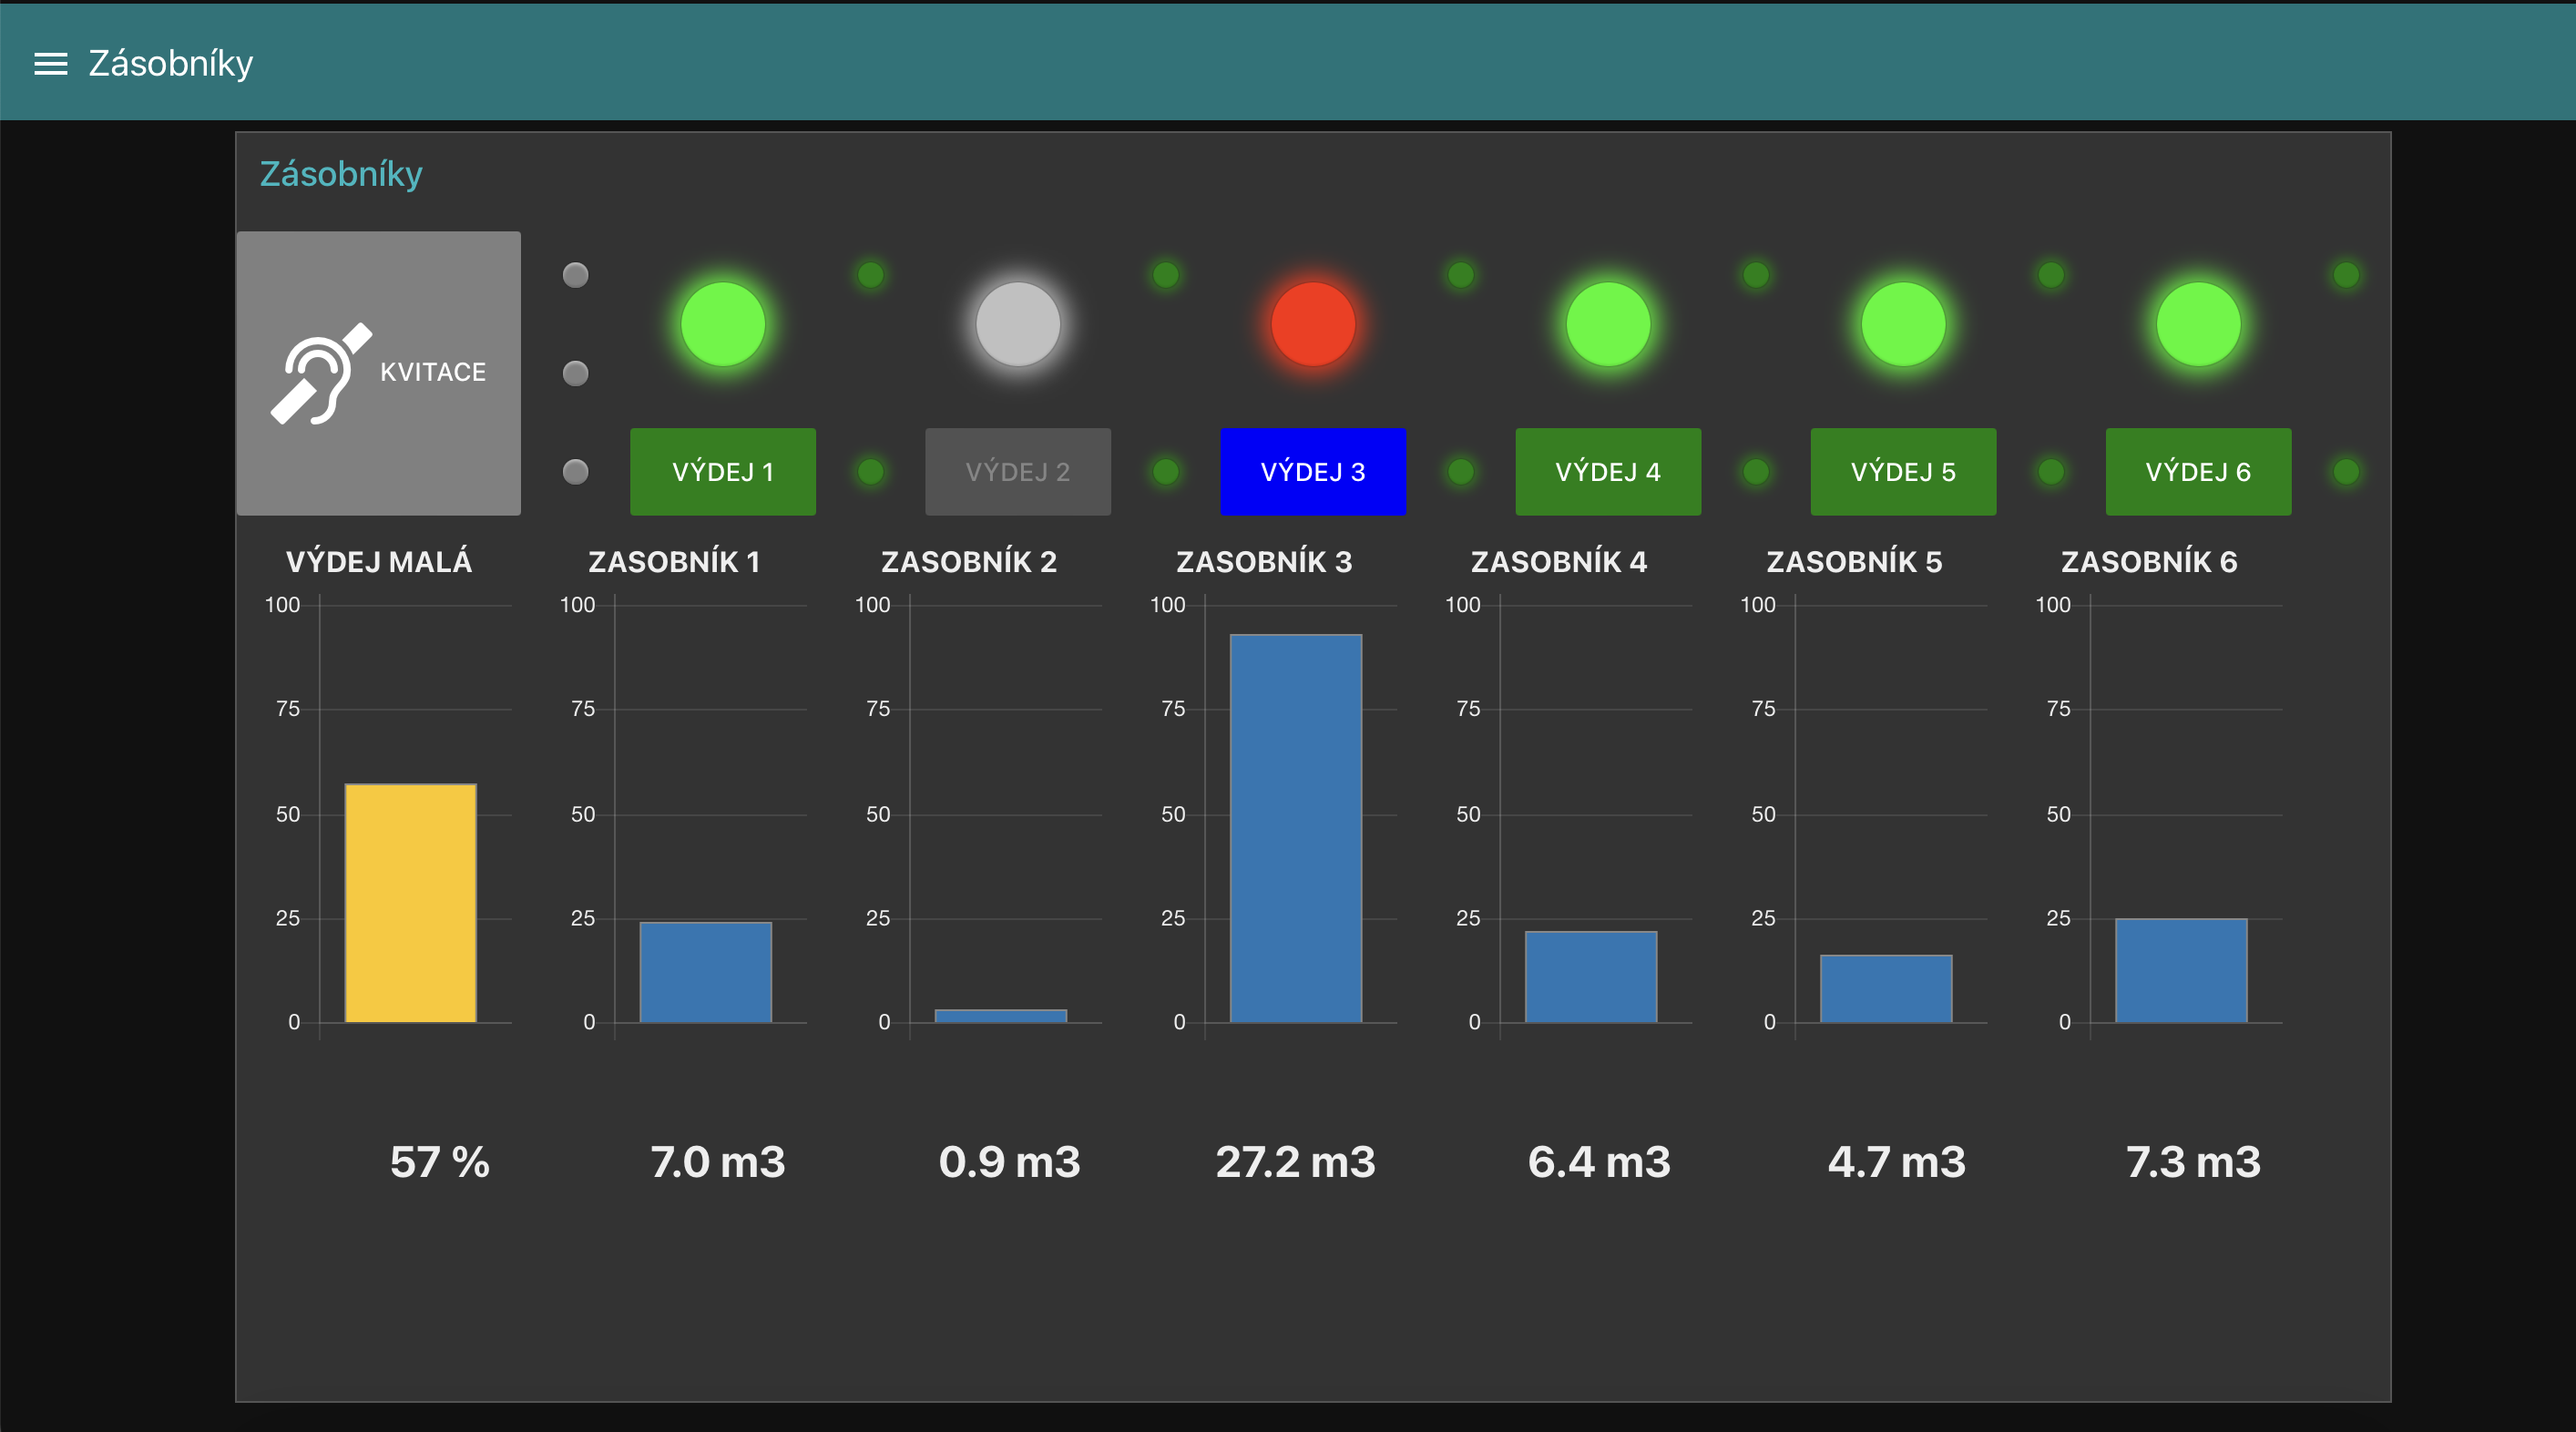Click the yellow VÝDEJ MALÁ level bar
Image resolution: width=2576 pixels, height=1432 pixels.
pyautogui.click(x=410, y=902)
